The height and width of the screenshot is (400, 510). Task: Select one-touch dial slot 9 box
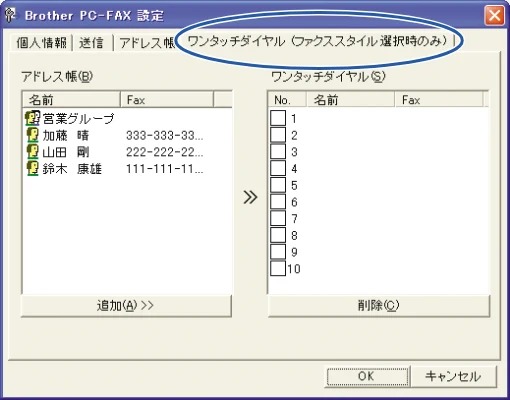point(278,251)
